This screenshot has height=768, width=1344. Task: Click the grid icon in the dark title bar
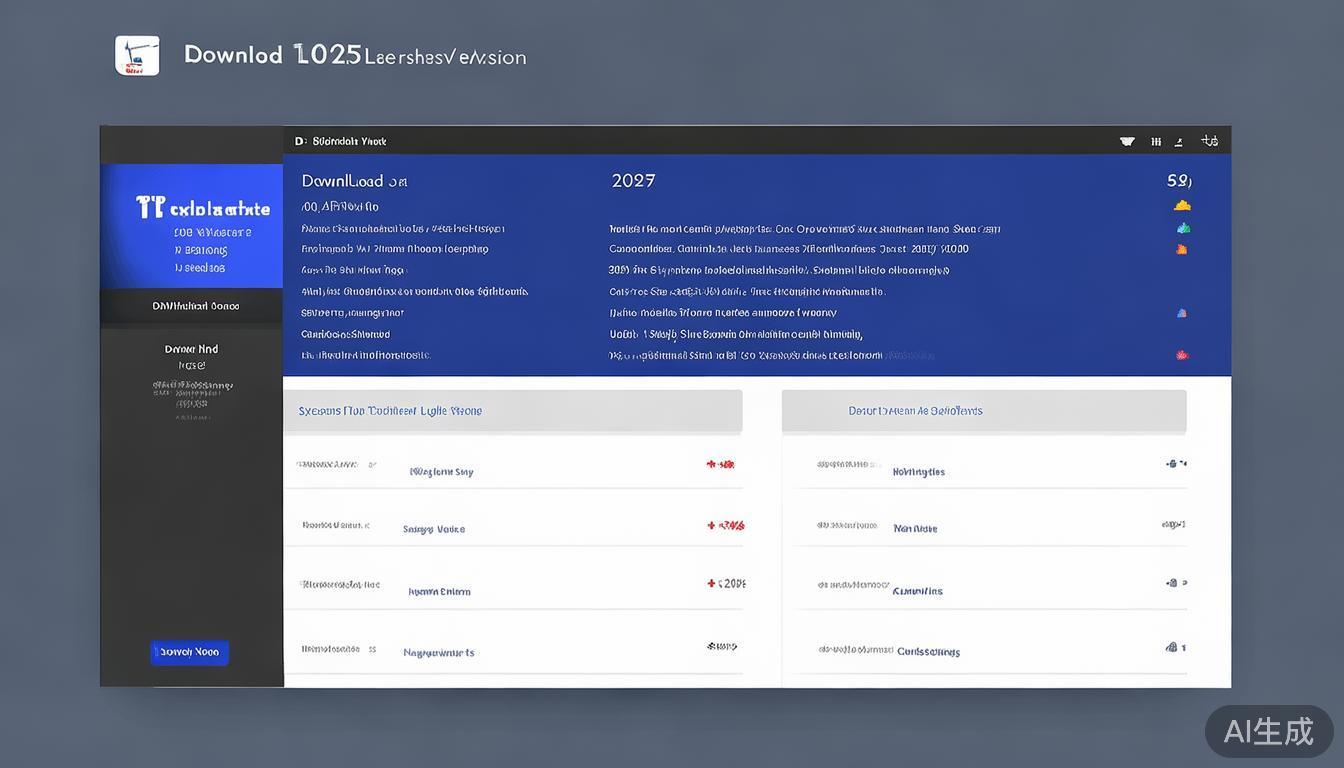[1156, 142]
